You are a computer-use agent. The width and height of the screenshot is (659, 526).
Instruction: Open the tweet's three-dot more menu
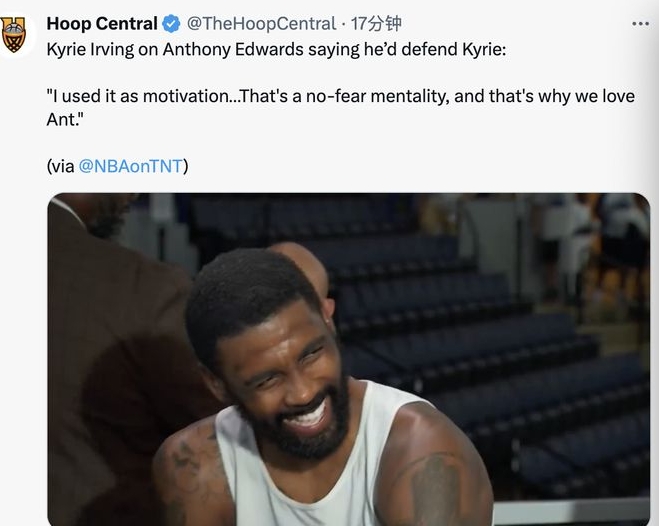click(638, 23)
